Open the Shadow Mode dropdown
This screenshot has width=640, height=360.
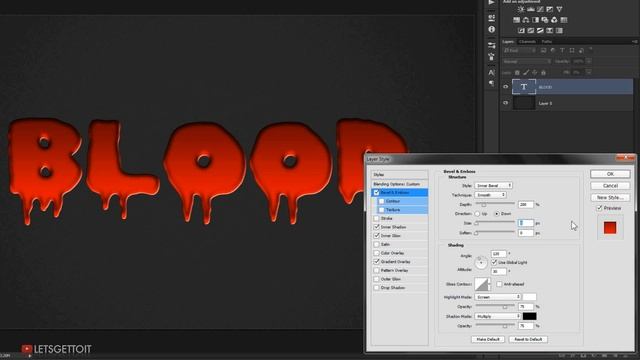pyautogui.click(x=498, y=316)
